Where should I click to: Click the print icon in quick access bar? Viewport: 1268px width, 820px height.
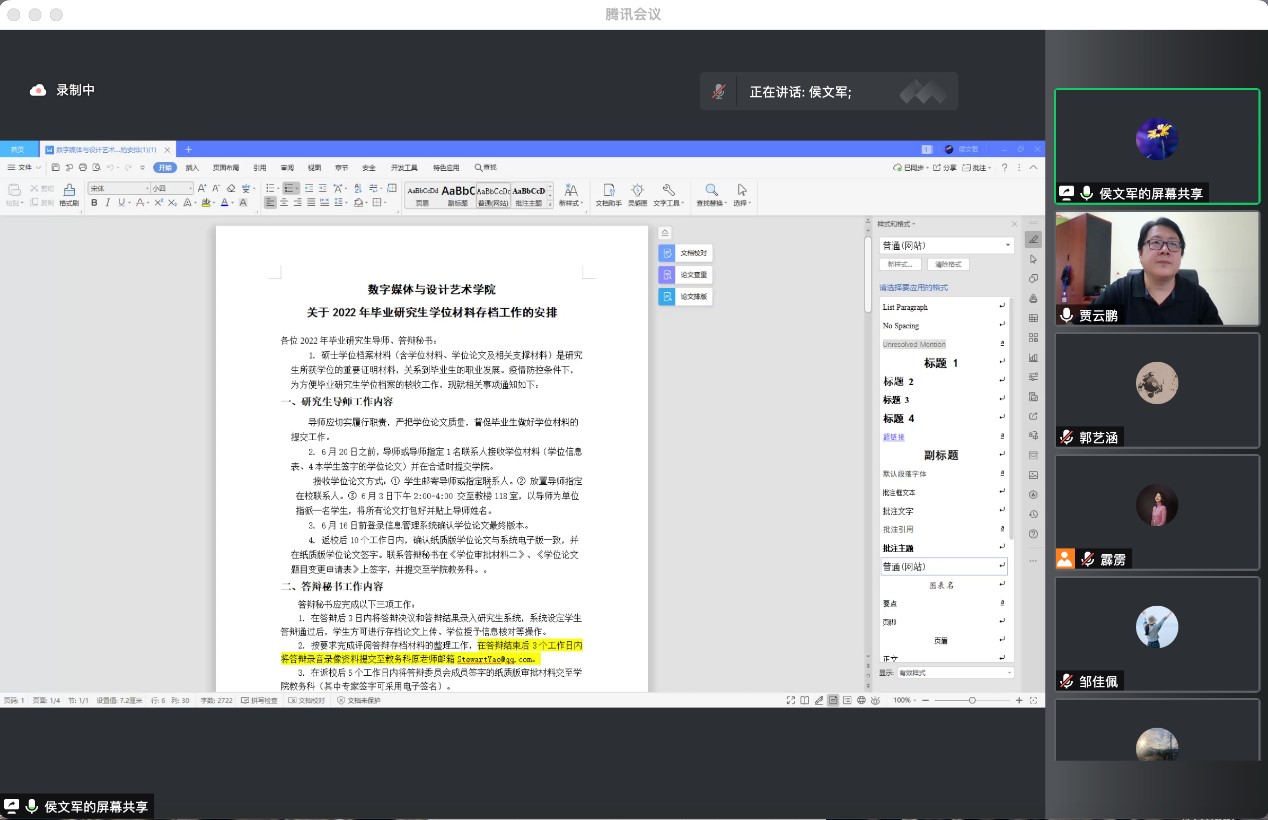pos(83,167)
